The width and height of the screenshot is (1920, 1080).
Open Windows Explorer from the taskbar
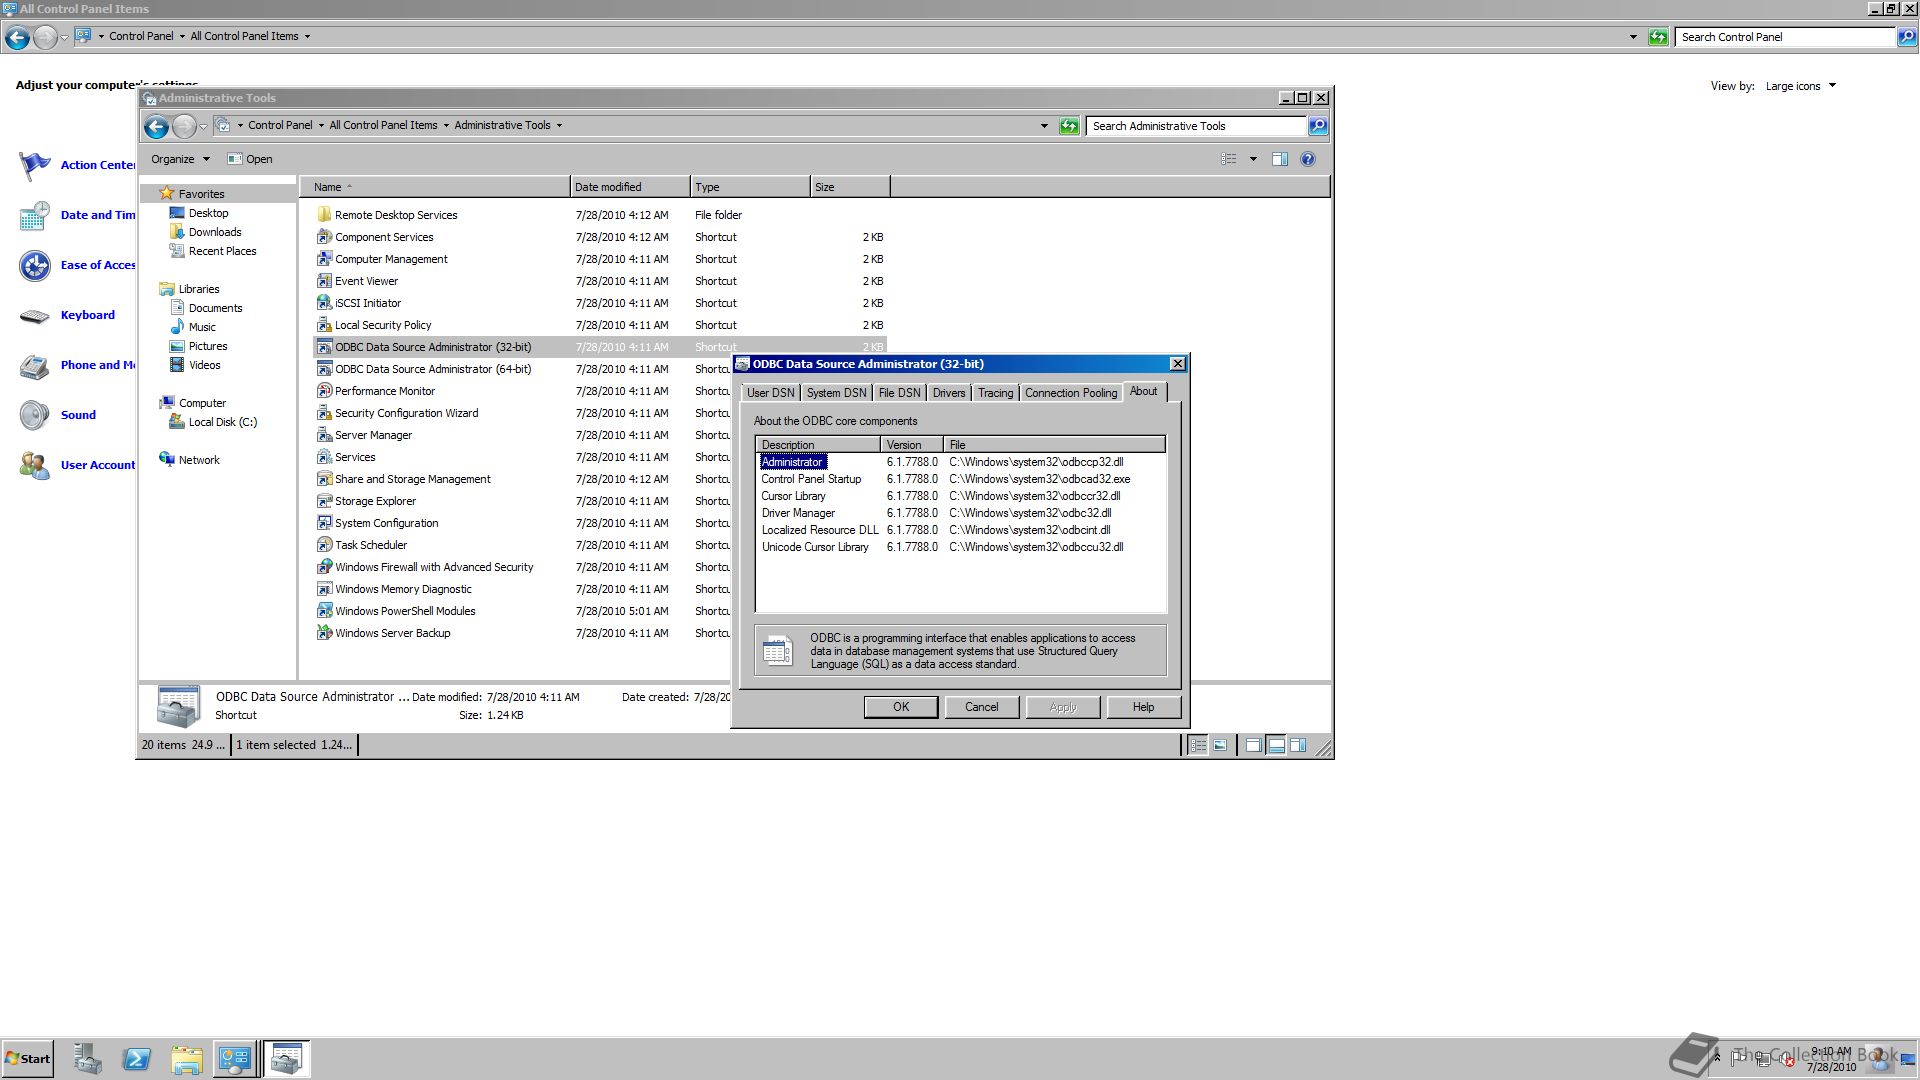[186, 1059]
